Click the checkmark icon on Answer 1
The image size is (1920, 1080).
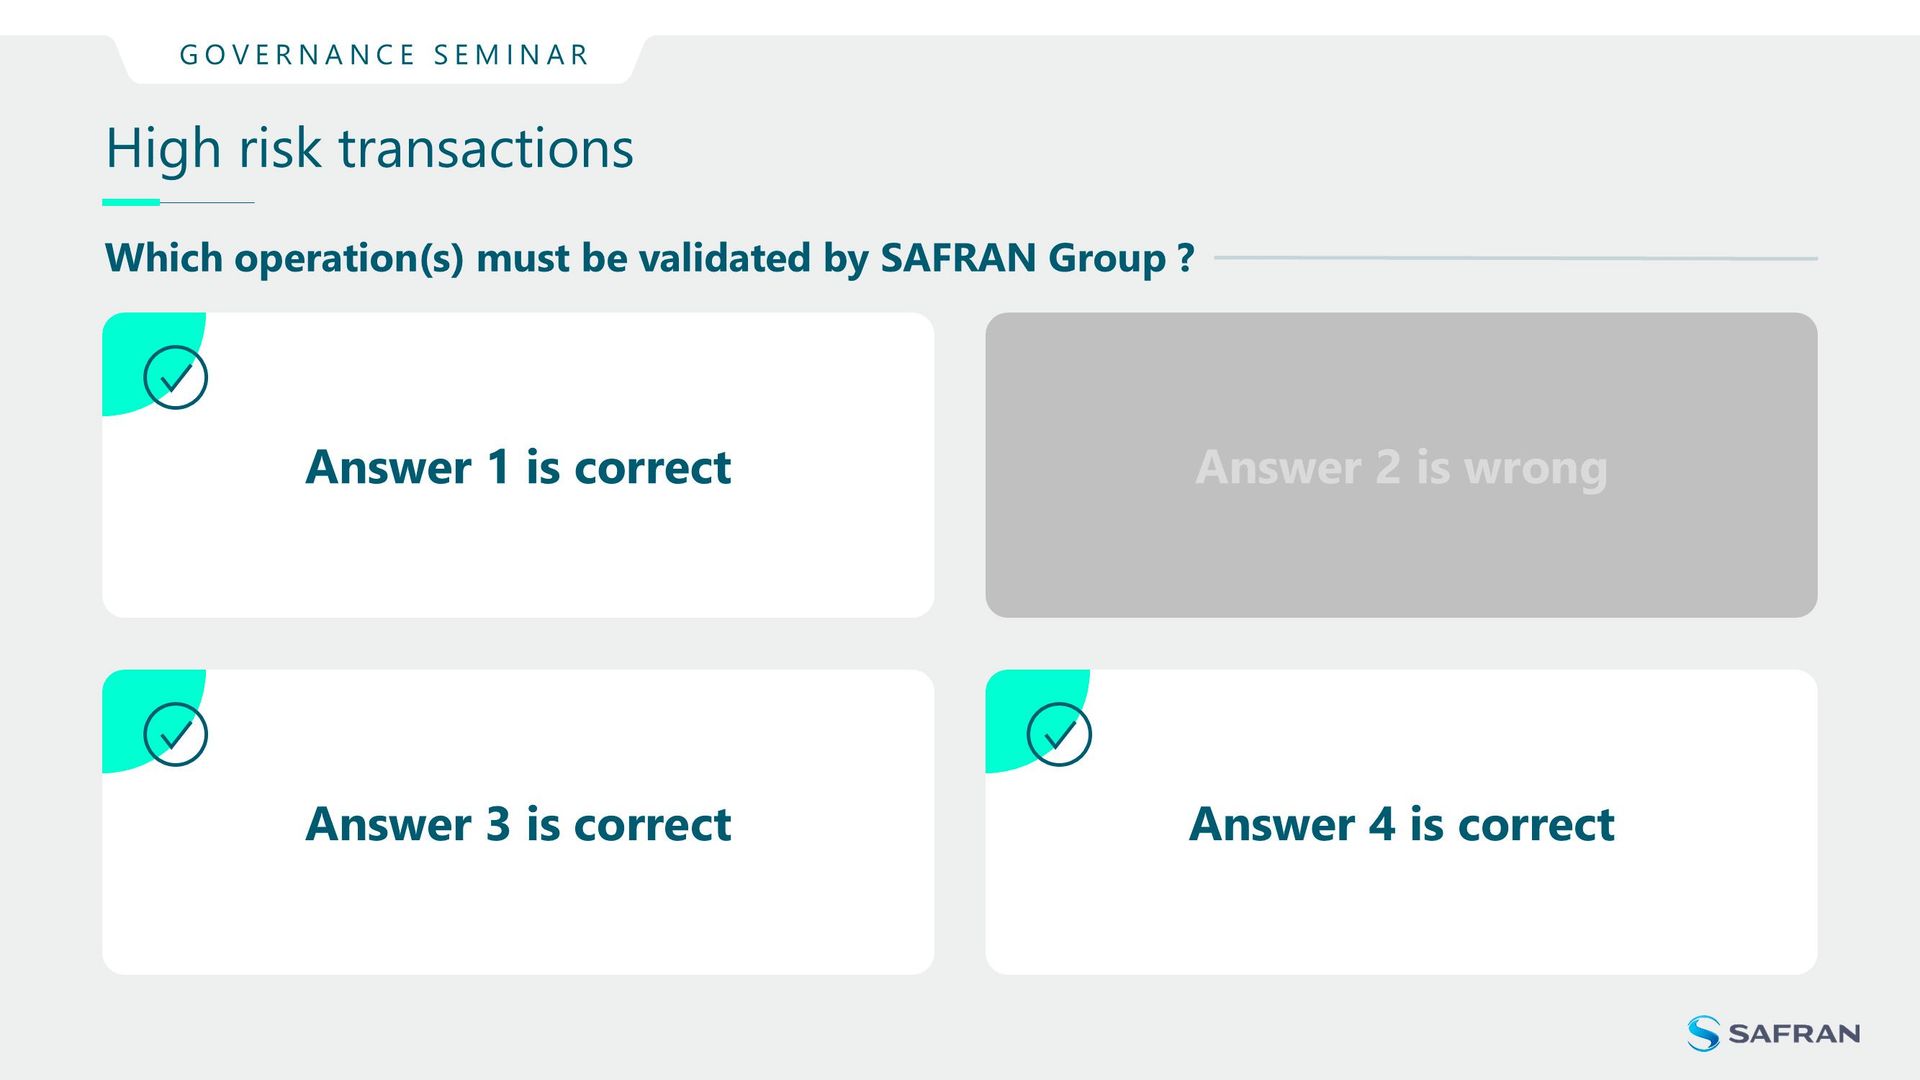pyautogui.click(x=175, y=377)
